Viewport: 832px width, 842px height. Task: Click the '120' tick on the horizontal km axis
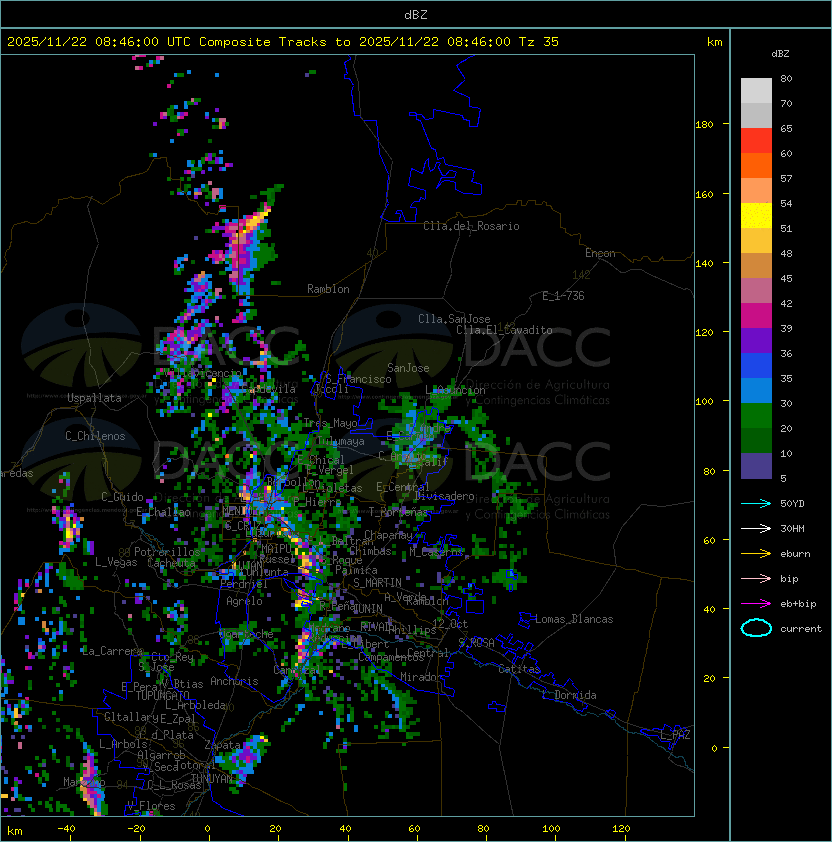tap(621, 829)
